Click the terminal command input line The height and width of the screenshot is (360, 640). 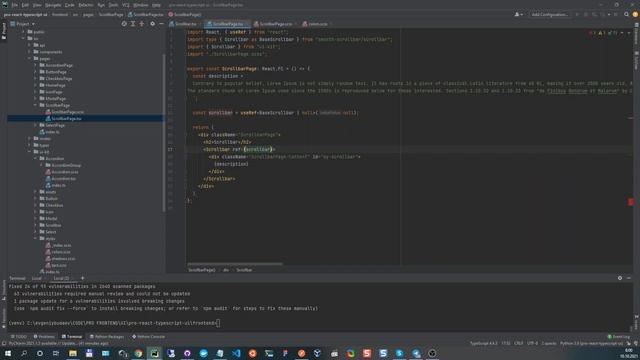pyautogui.click(x=114, y=323)
